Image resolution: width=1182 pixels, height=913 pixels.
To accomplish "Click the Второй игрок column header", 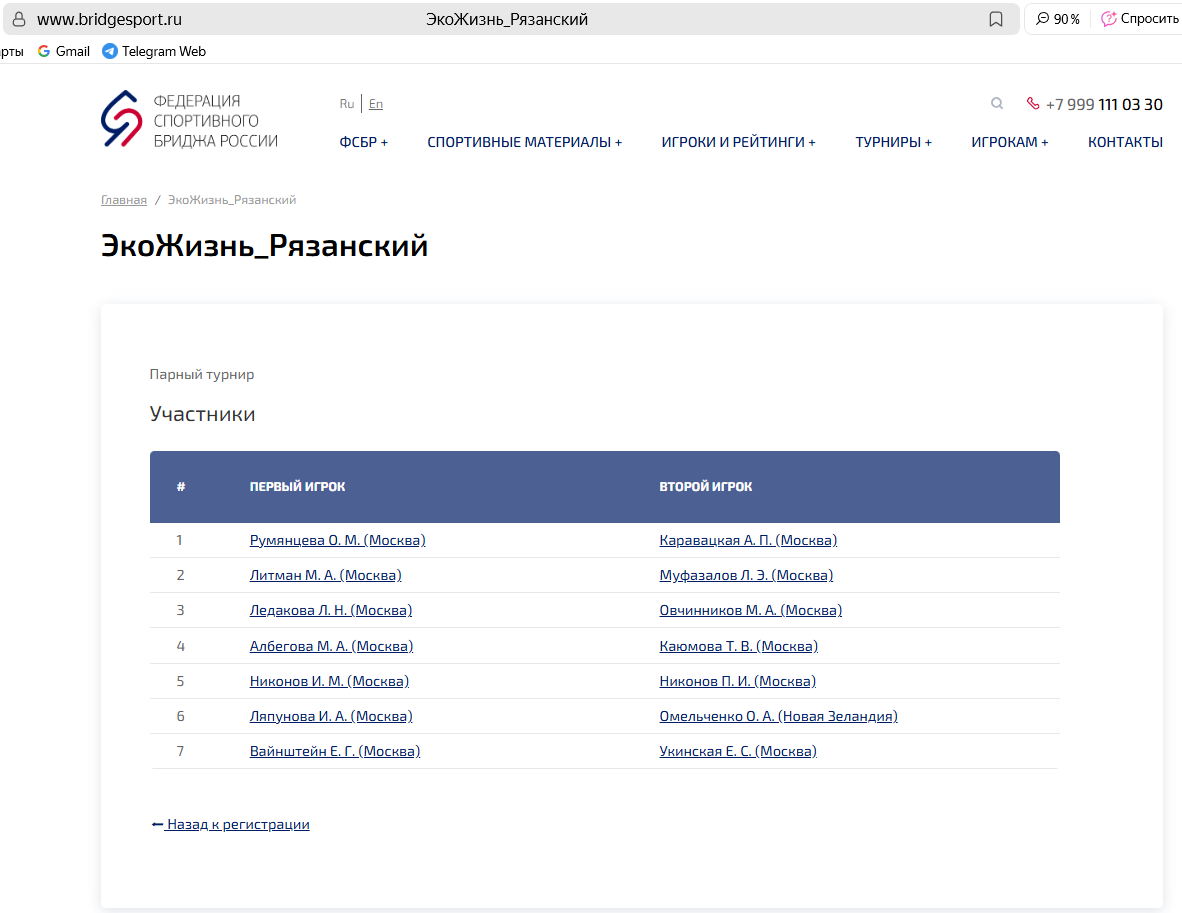I will click(706, 487).
